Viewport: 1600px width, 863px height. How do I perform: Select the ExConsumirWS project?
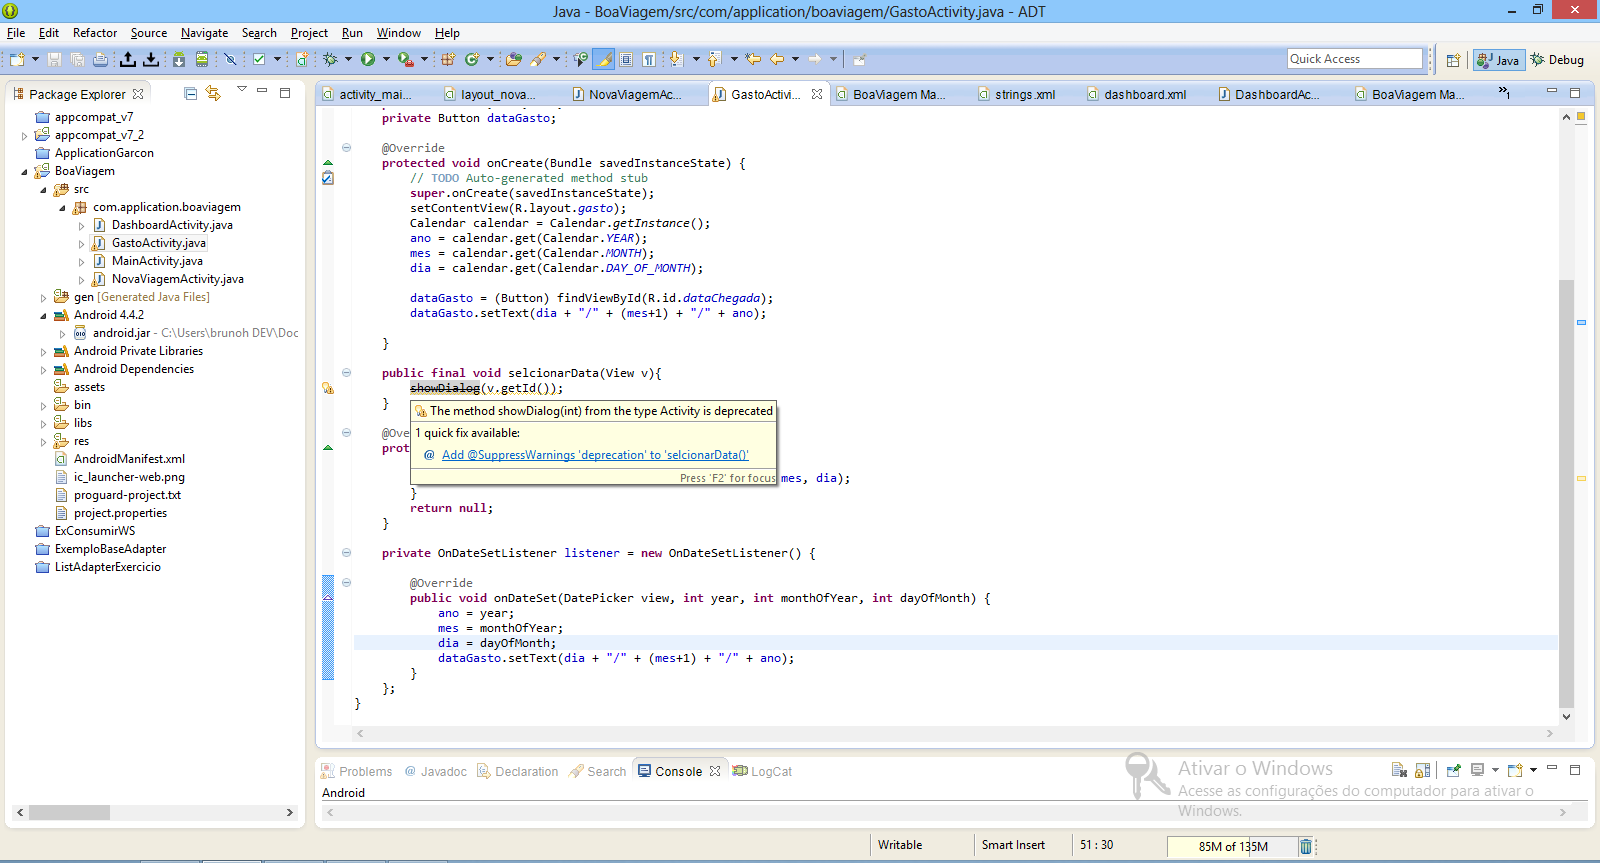coord(95,531)
